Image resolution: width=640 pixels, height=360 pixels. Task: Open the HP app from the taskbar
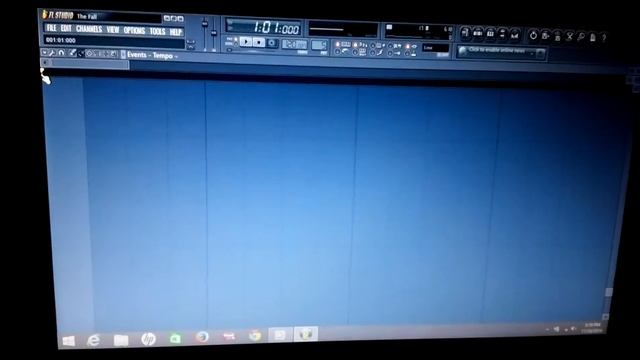click(x=149, y=339)
